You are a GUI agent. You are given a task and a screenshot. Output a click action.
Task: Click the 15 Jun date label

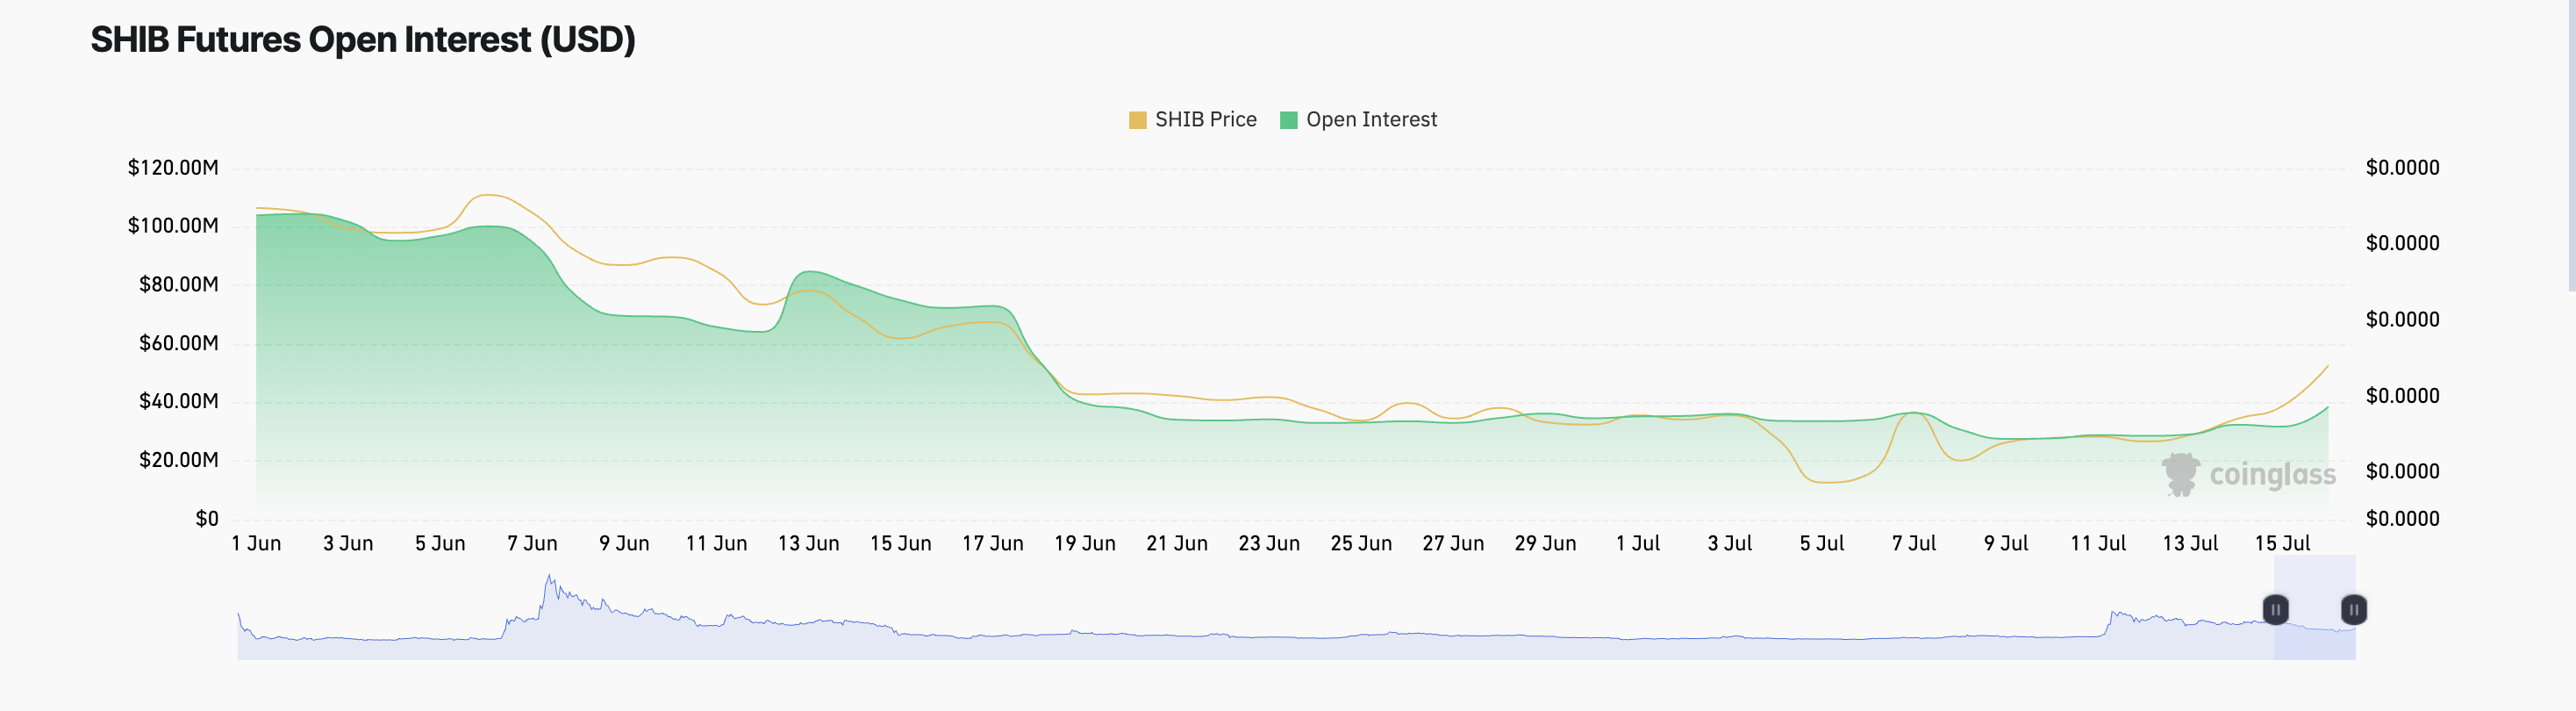[x=901, y=544]
